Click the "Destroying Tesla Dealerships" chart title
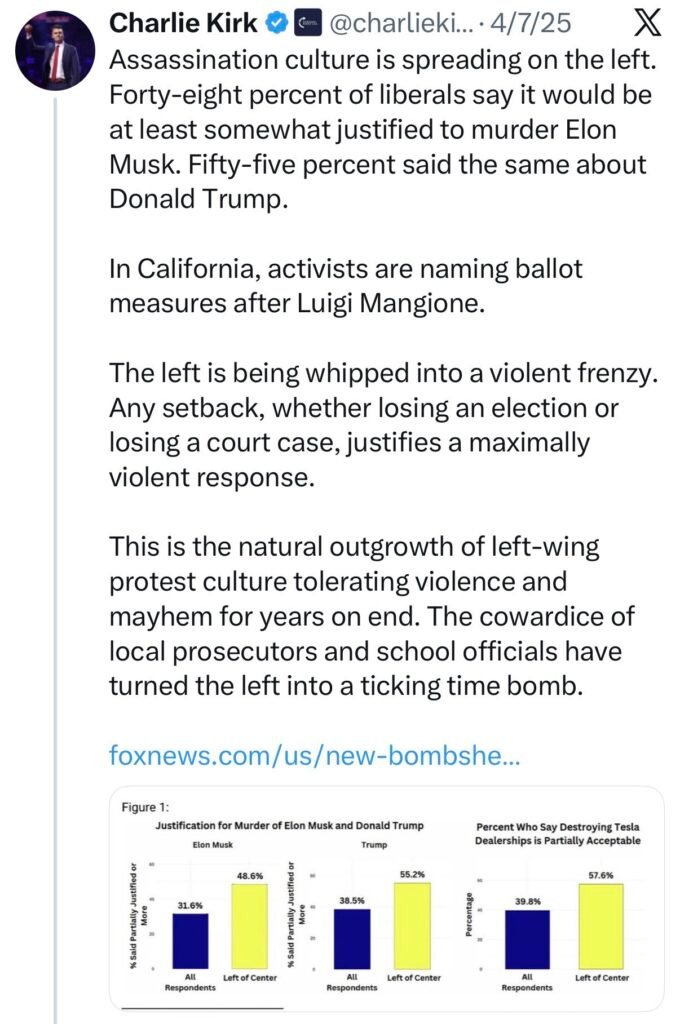The width and height of the screenshot is (680, 1024). point(557,833)
